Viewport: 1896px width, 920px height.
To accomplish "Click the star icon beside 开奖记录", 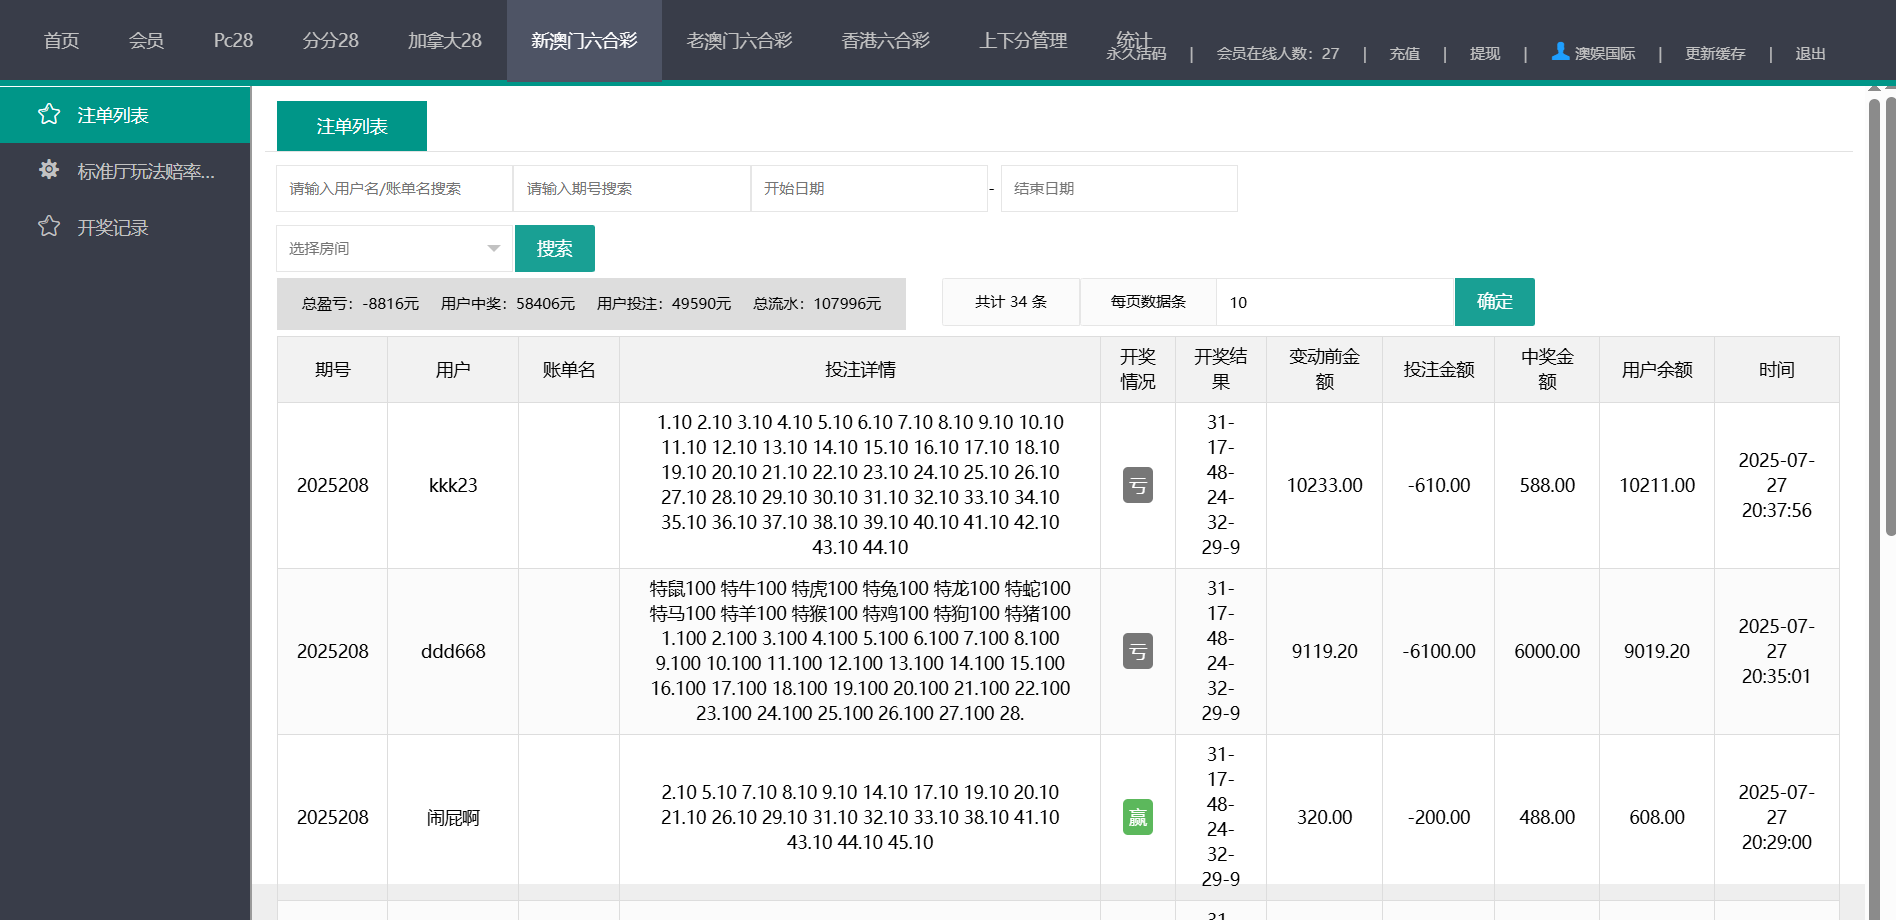I will (49, 227).
